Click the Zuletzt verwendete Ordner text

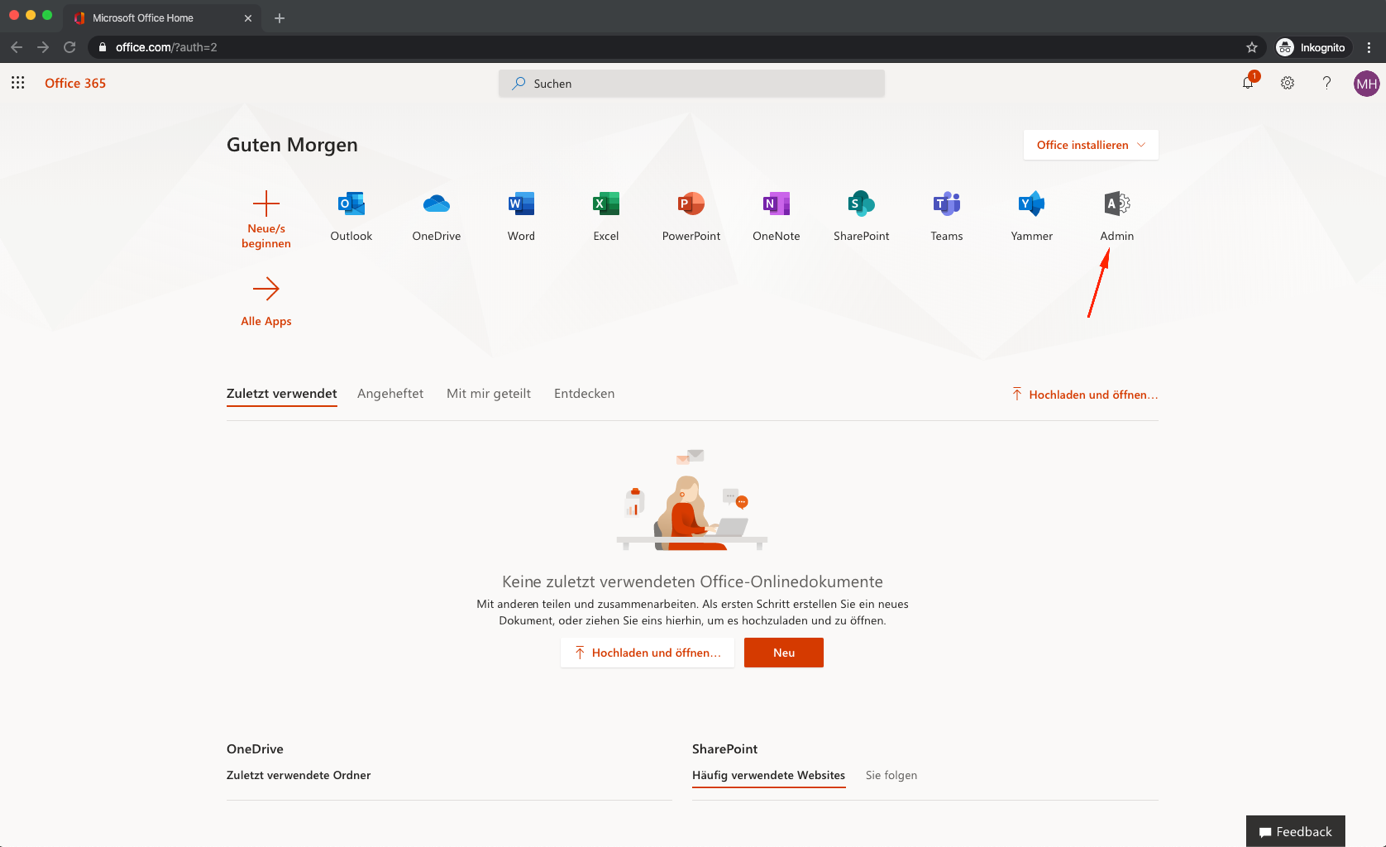pyautogui.click(x=299, y=775)
